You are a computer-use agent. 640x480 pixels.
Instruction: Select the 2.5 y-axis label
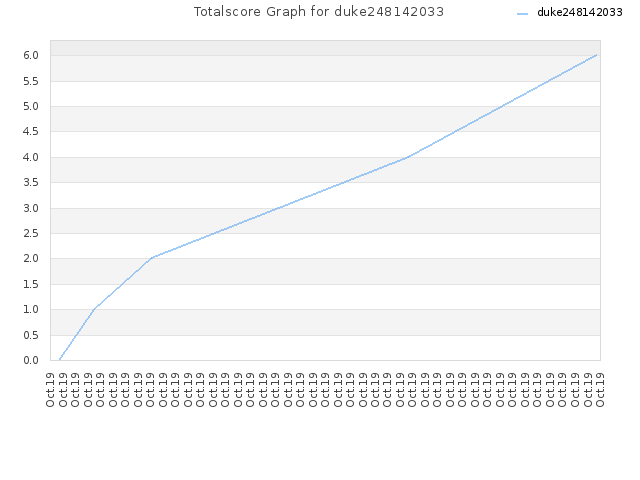[31, 233]
